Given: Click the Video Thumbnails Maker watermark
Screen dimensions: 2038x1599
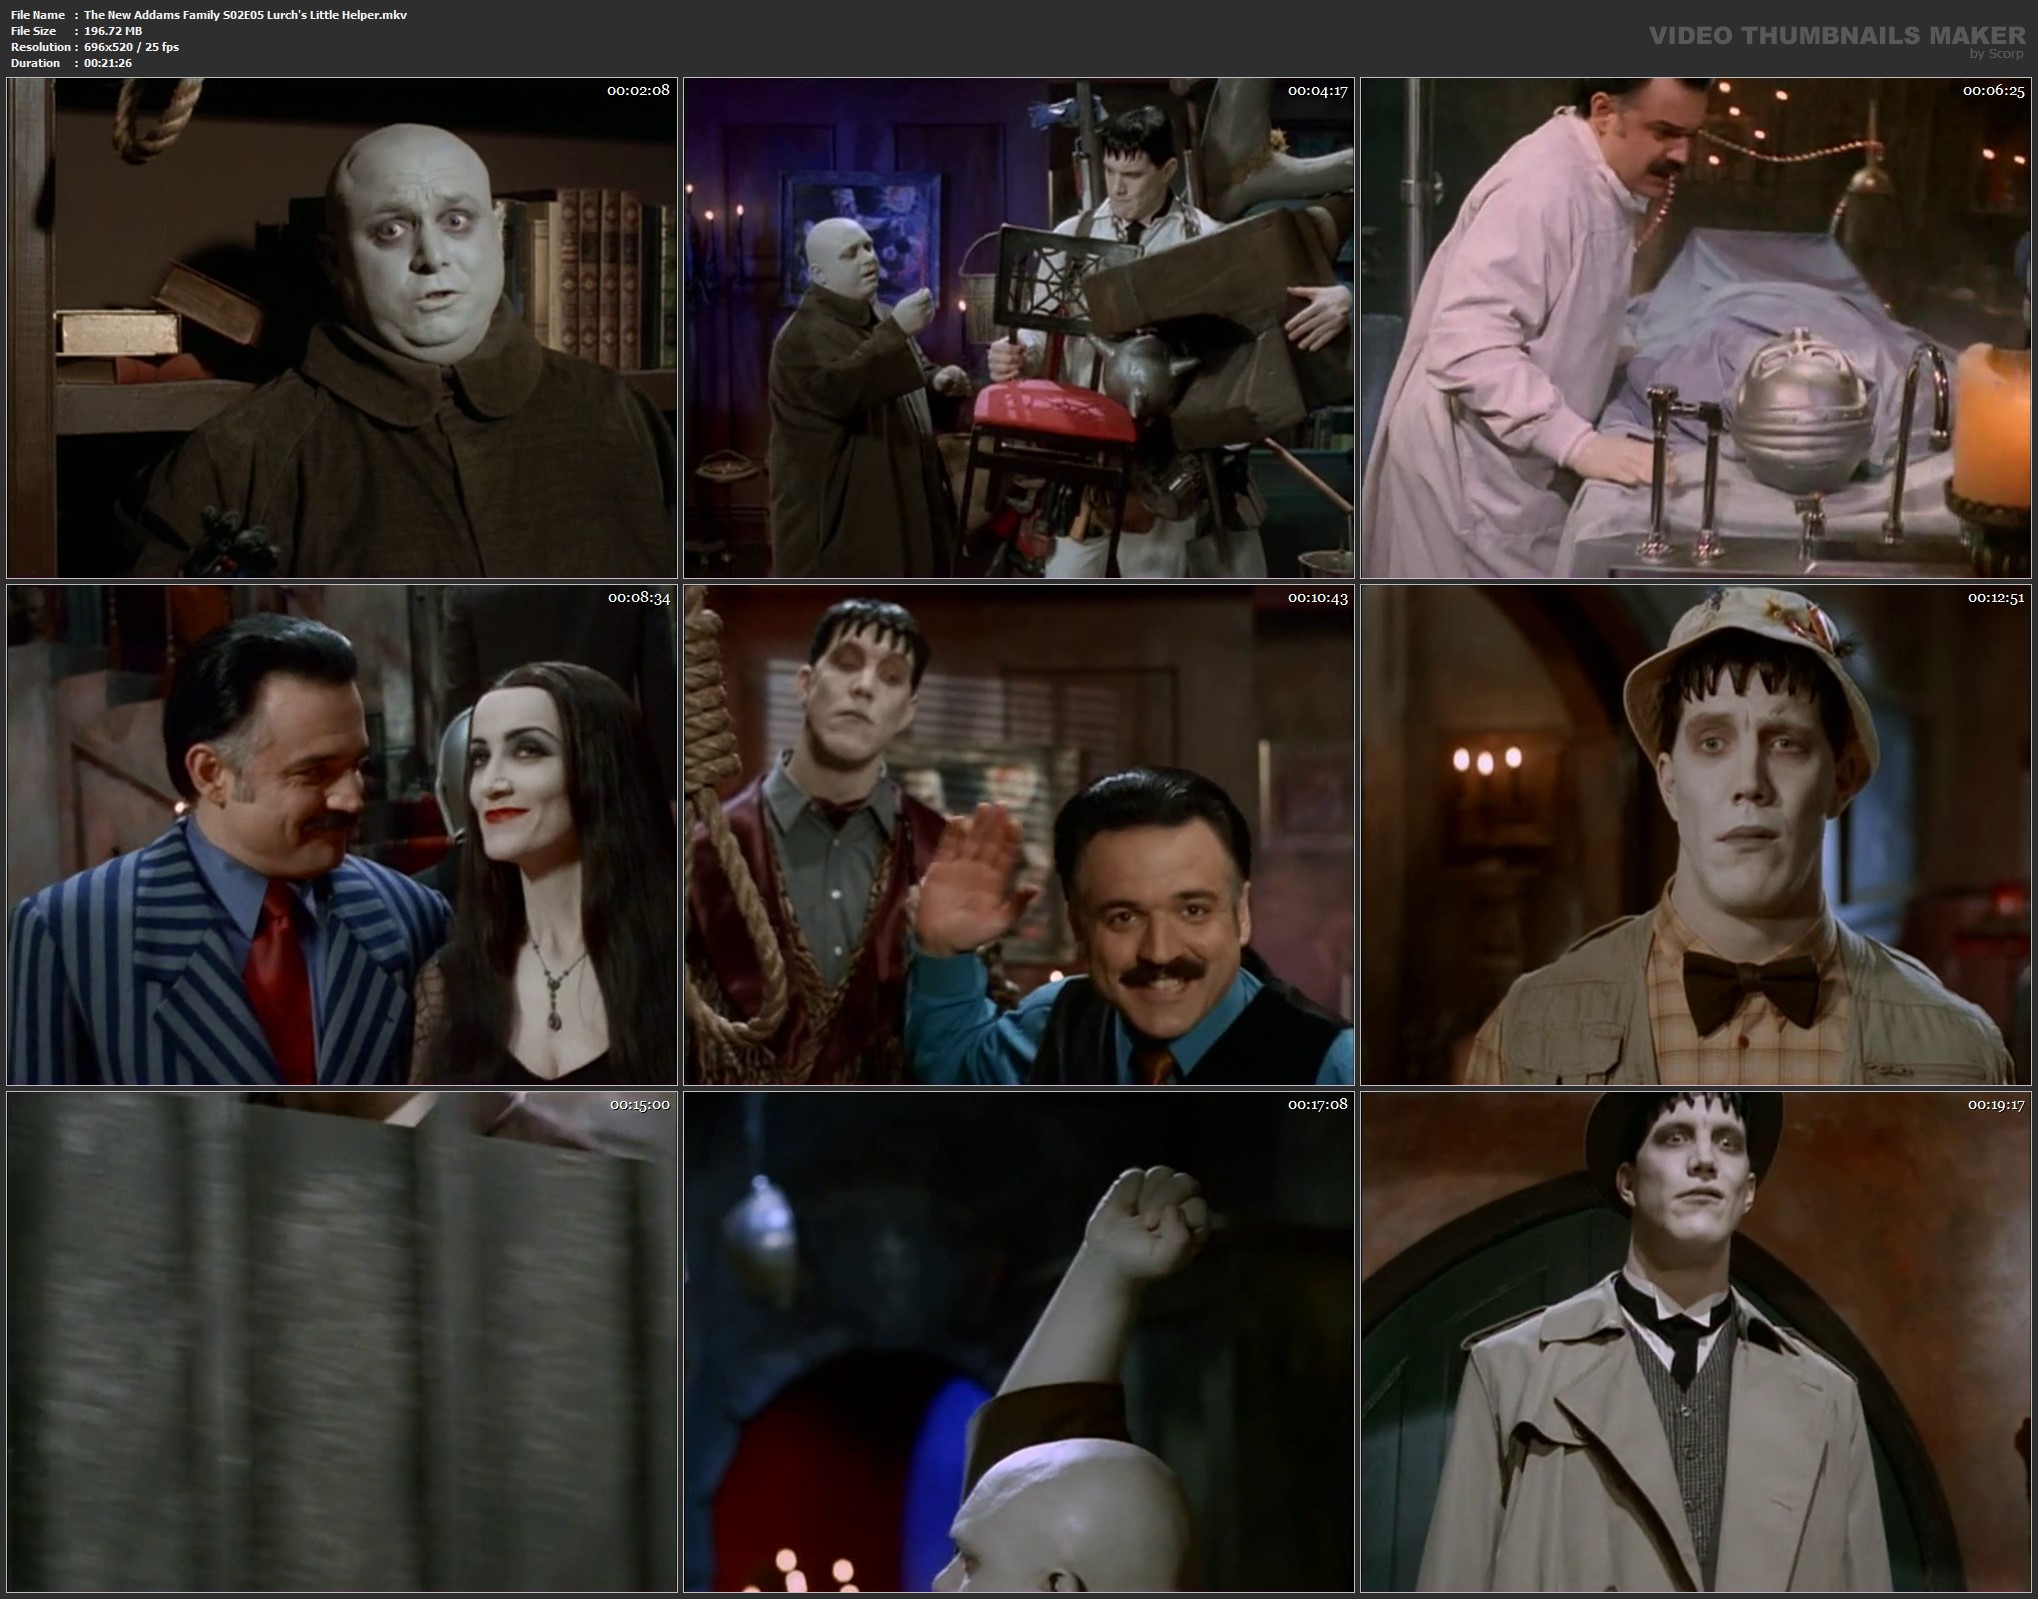Looking at the screenshot, I should point(1836,36).
